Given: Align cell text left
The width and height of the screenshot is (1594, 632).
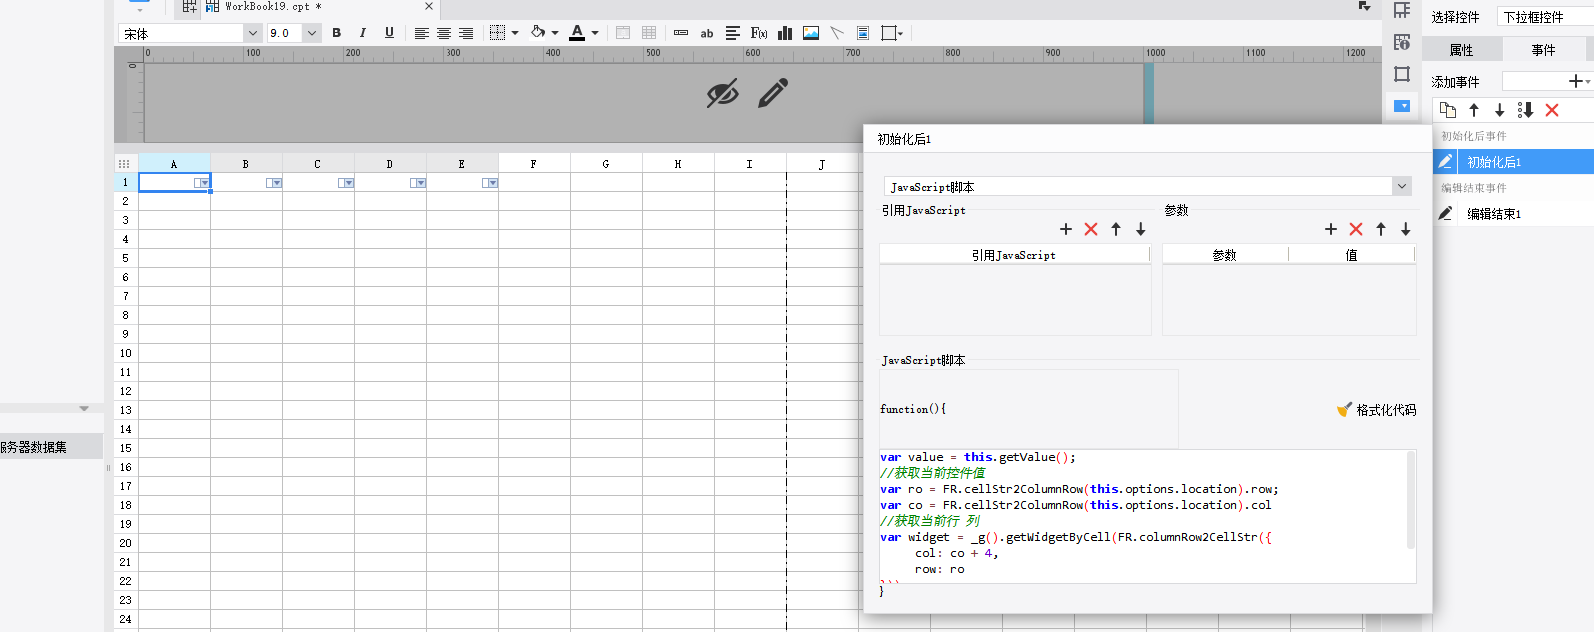Looking at the screenshot, I should (422, 33).
